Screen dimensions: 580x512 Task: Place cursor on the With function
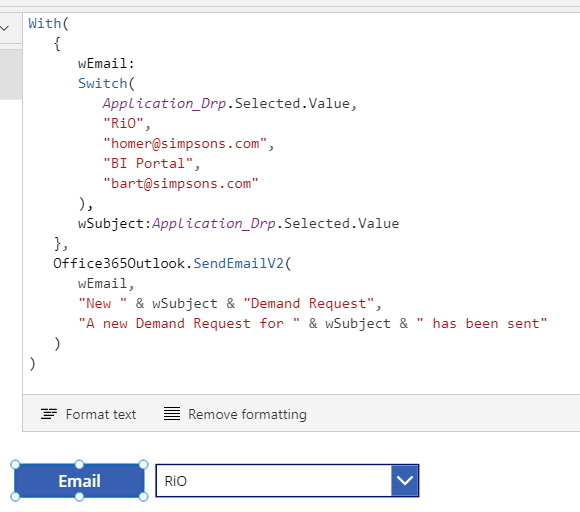[45, 23]
